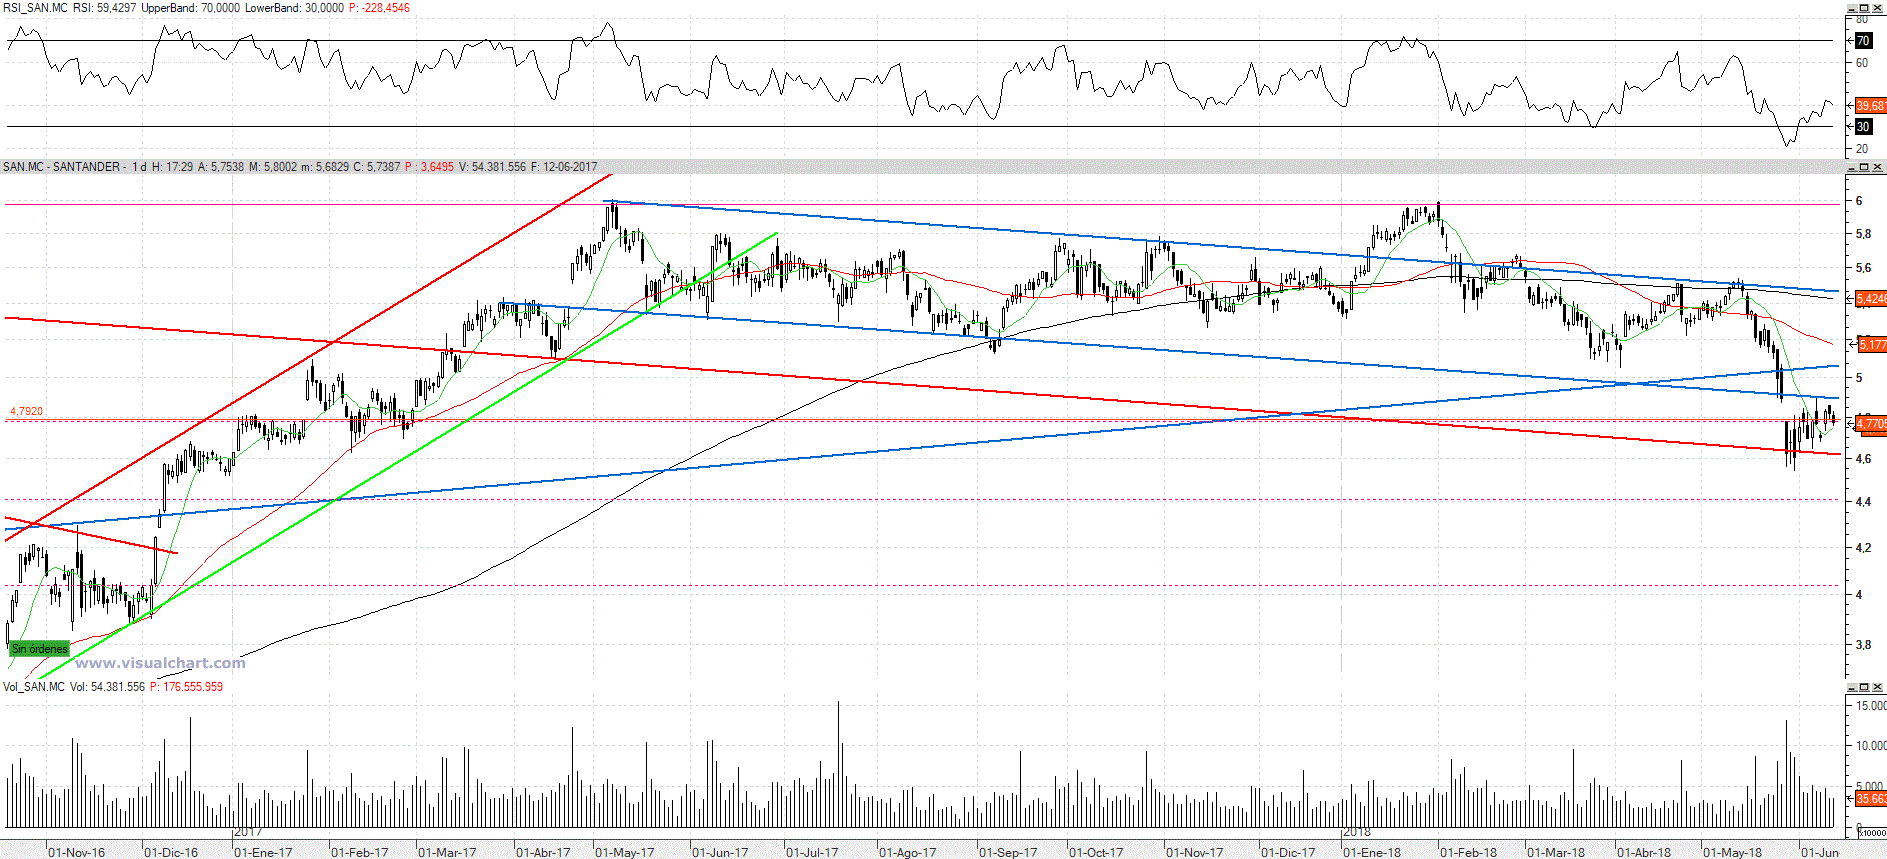Click the 'Vol_SAN.MC' volume title
This screenshot has height=859, width=1887.
33,687
